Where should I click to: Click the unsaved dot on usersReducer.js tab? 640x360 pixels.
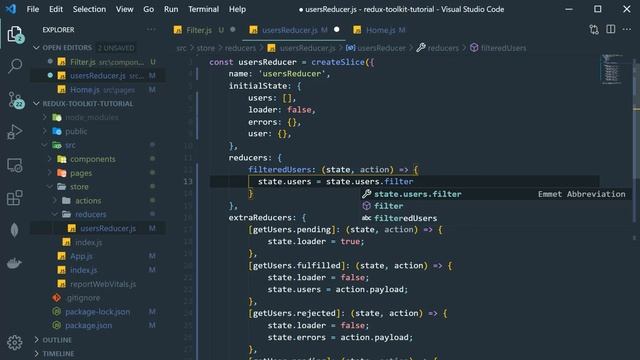pos(337,29)
